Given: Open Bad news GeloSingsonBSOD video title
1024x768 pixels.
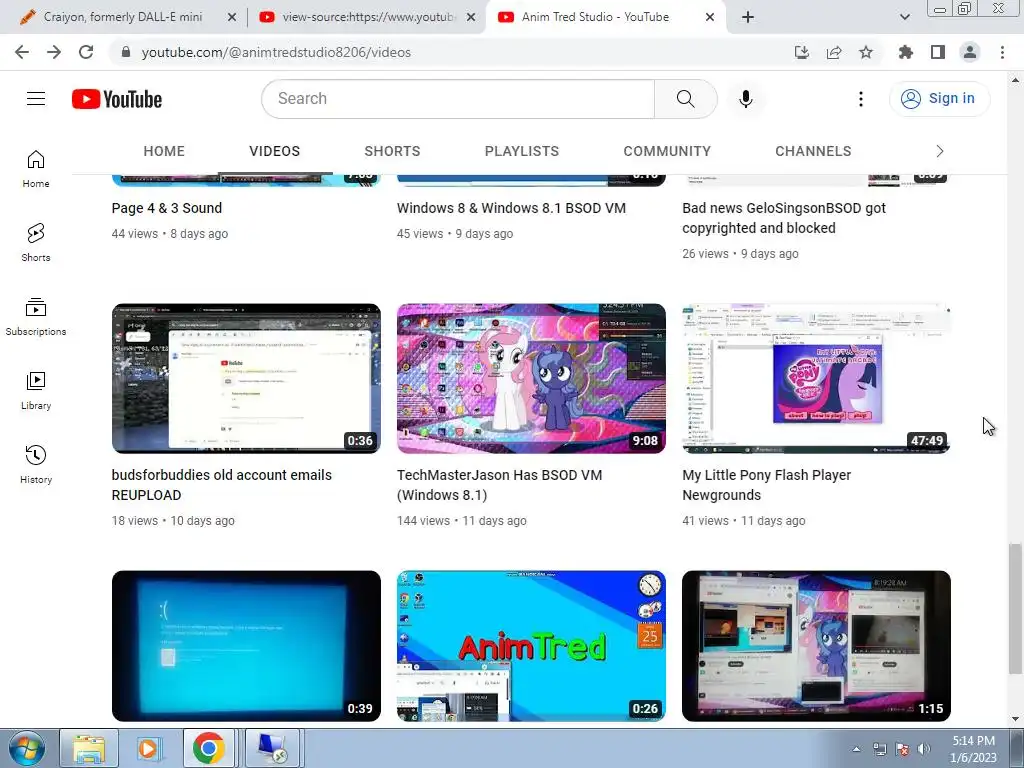Looking at the screenshot, I should click(784, 218).
